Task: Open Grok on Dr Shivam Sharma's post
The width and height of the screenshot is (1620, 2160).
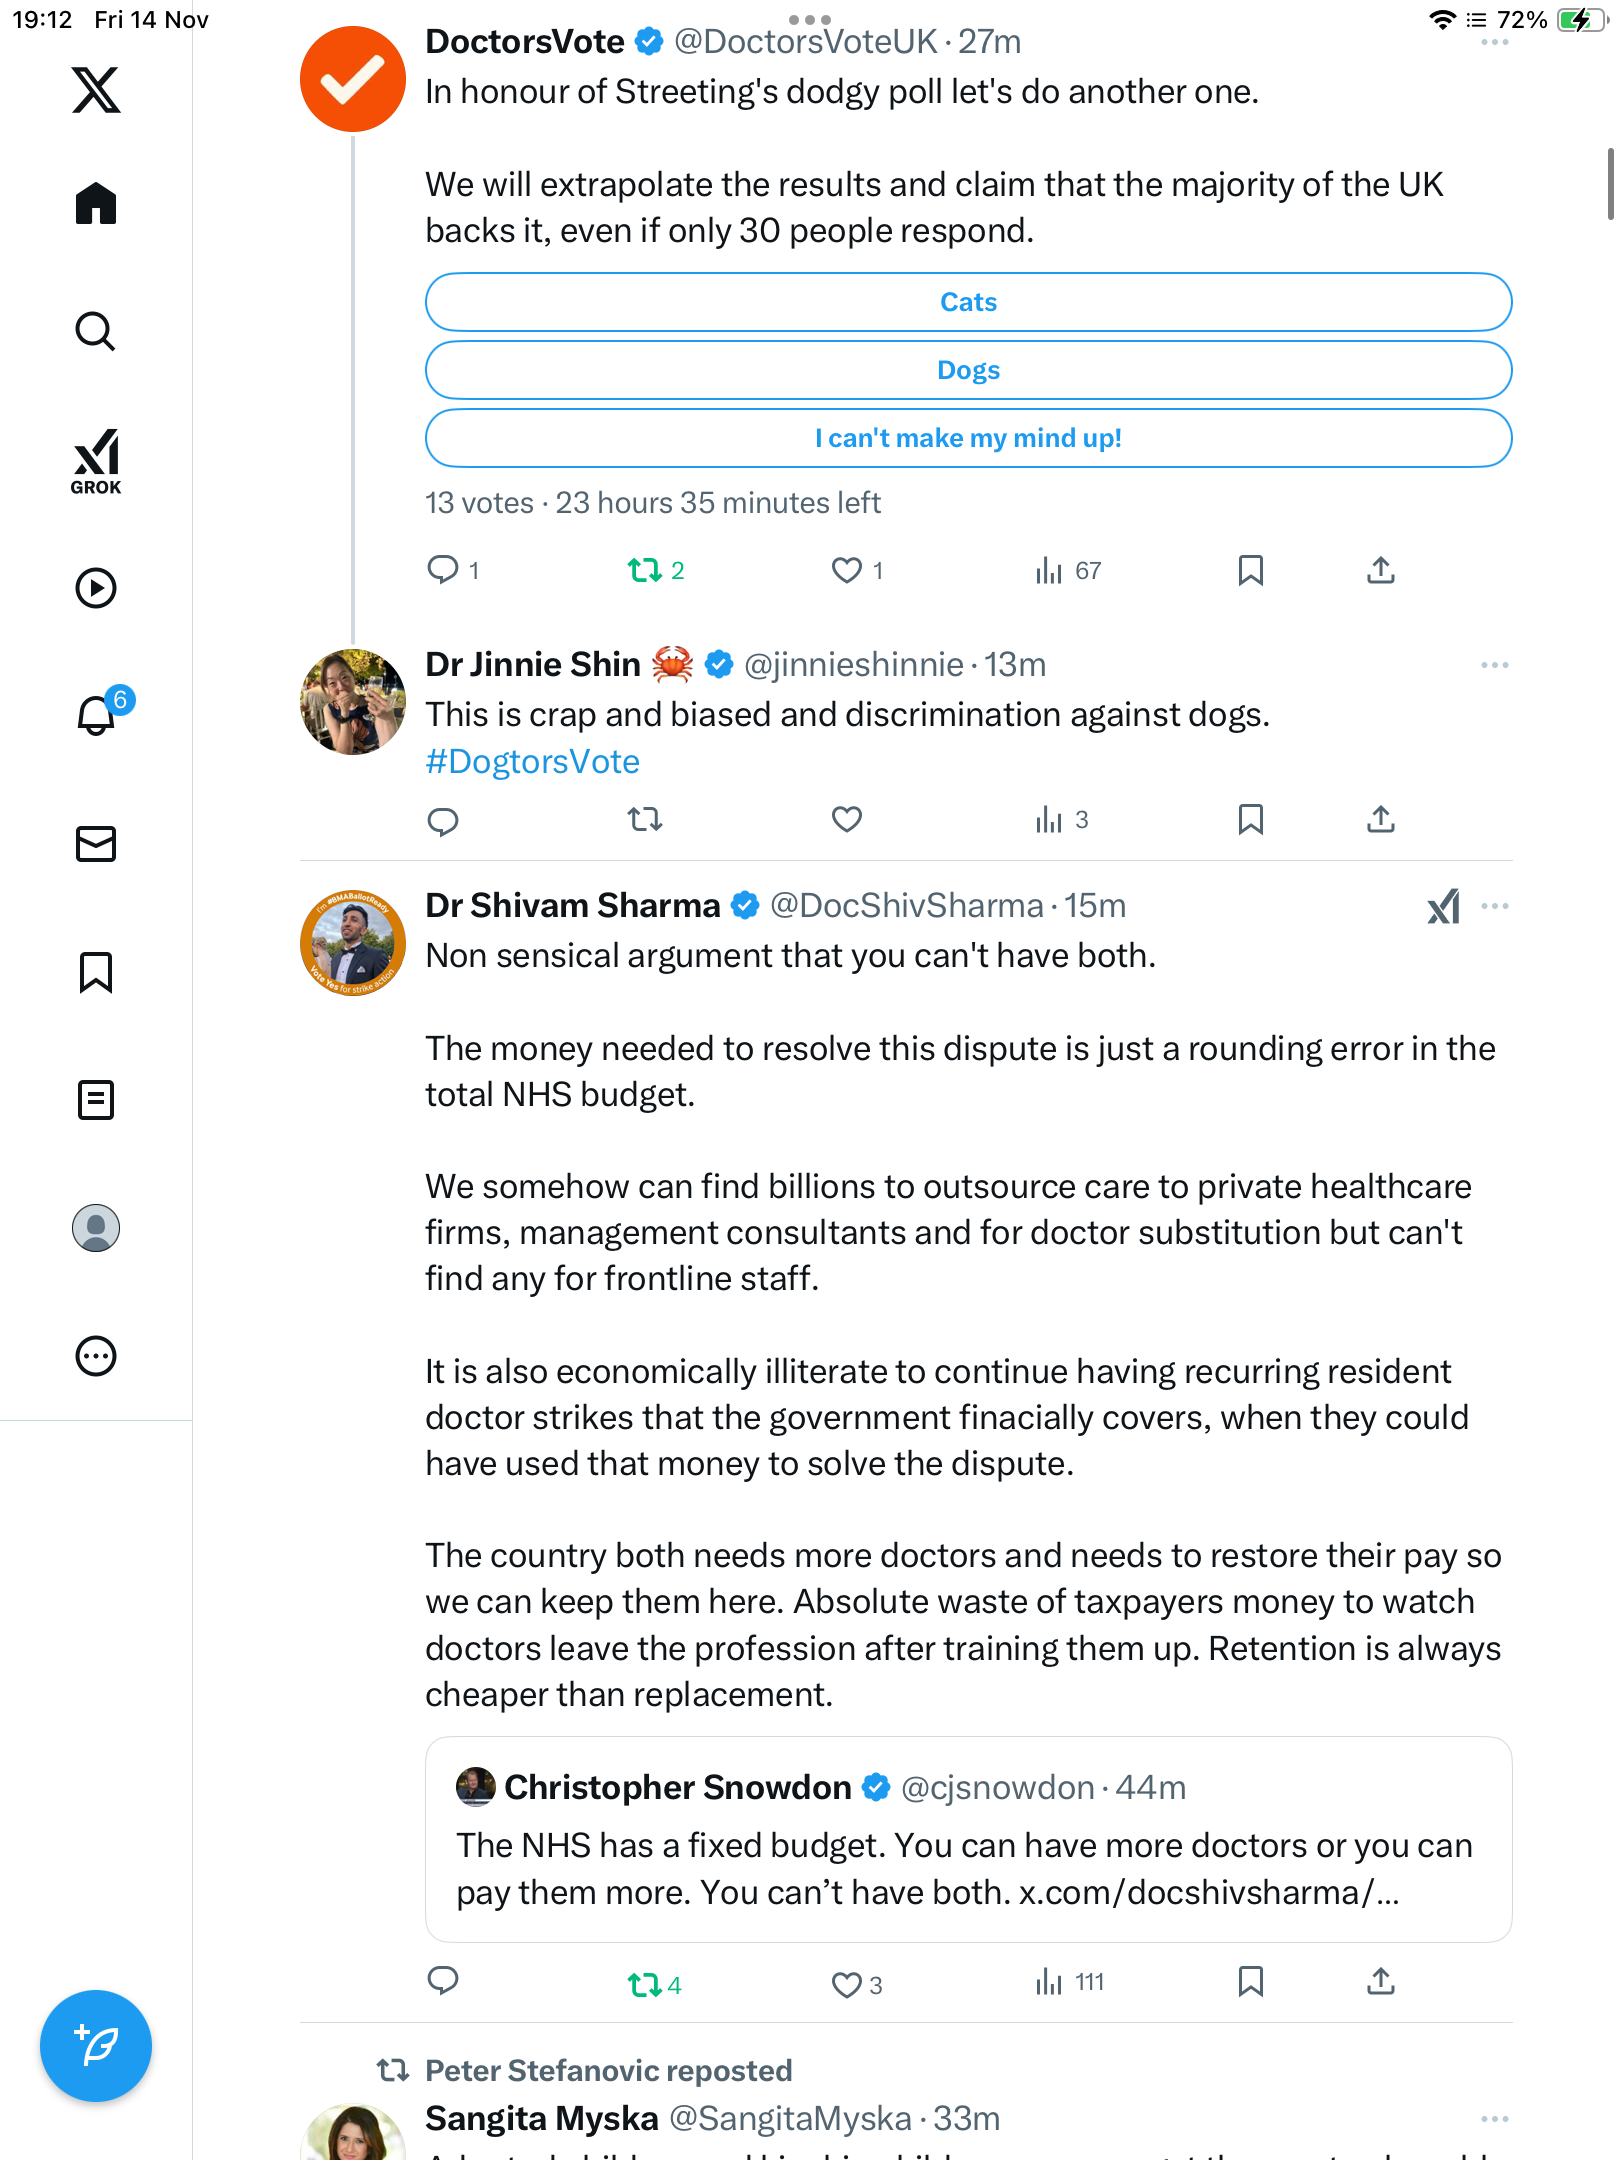Action: point(1443,906)
